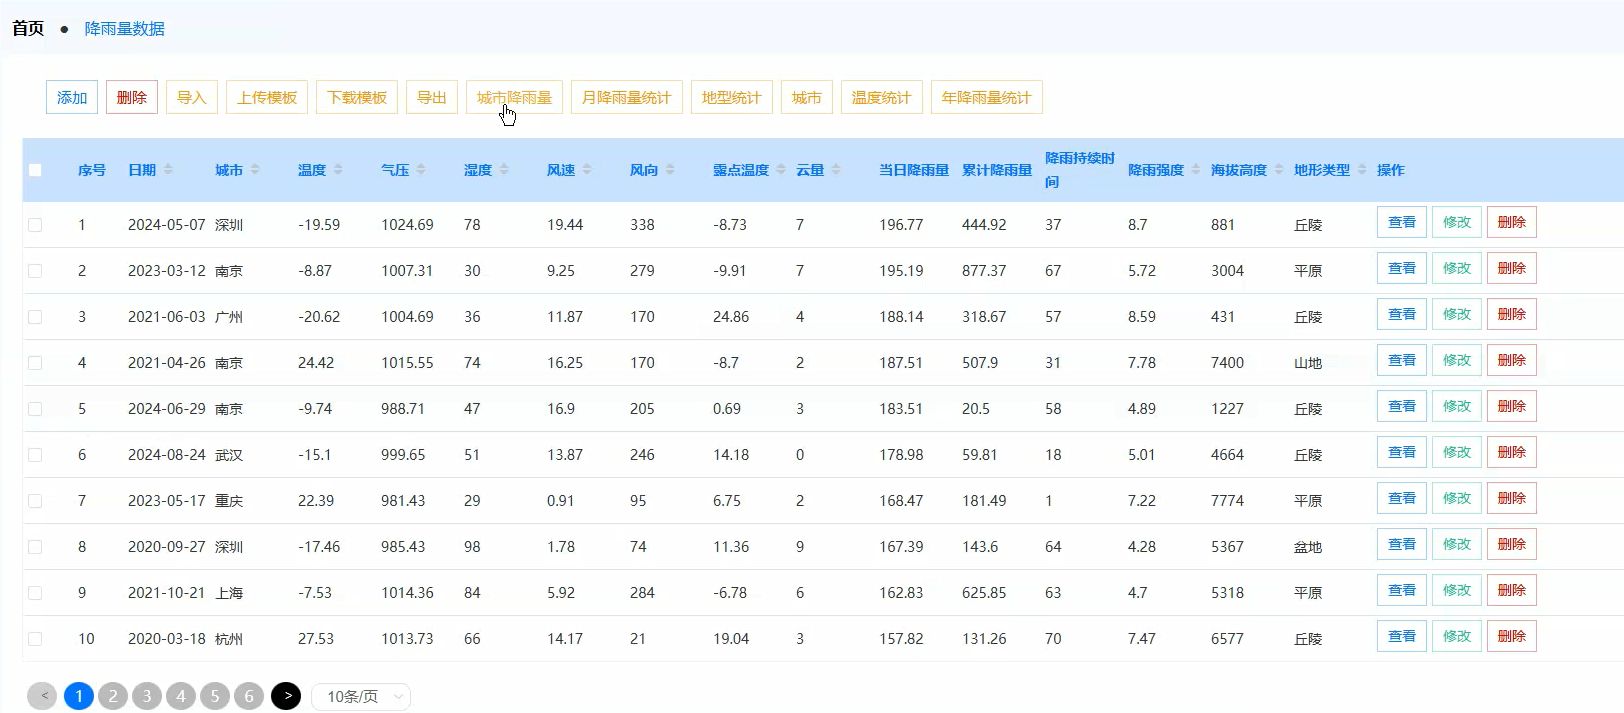Click the 降雨持续时间 column header

click(x=1080, y=170)
